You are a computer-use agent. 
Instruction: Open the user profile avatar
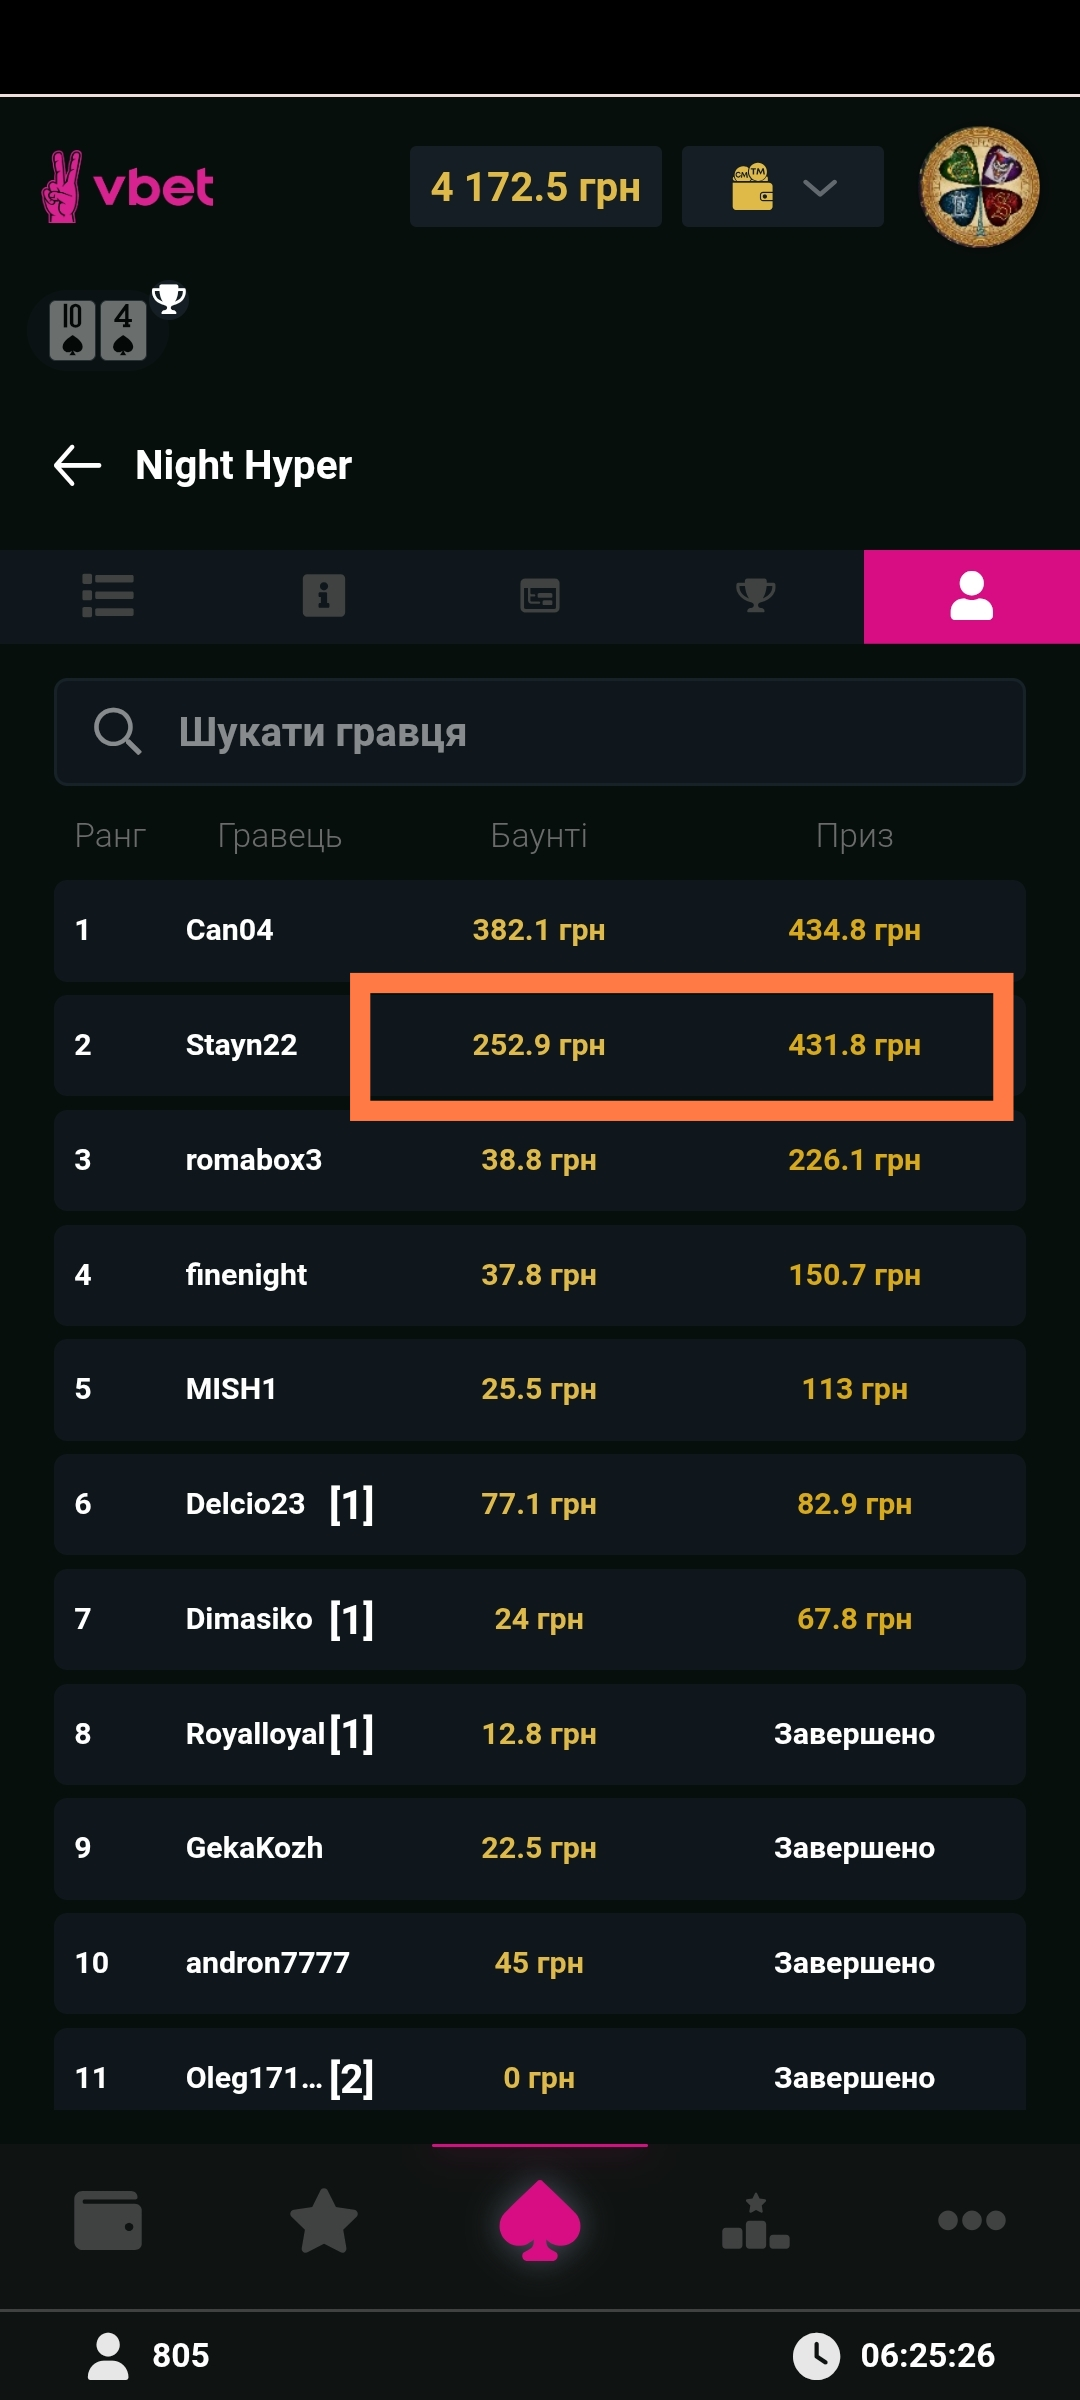[x=979, y=187]
